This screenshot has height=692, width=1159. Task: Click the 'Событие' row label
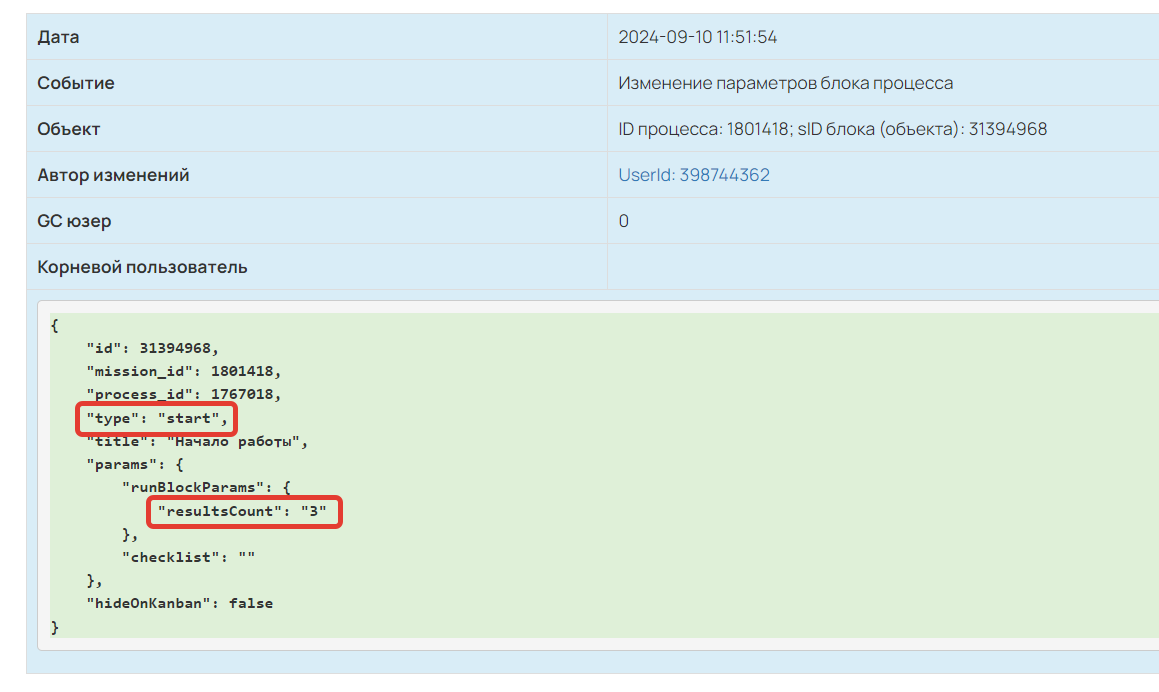point(76,83)
